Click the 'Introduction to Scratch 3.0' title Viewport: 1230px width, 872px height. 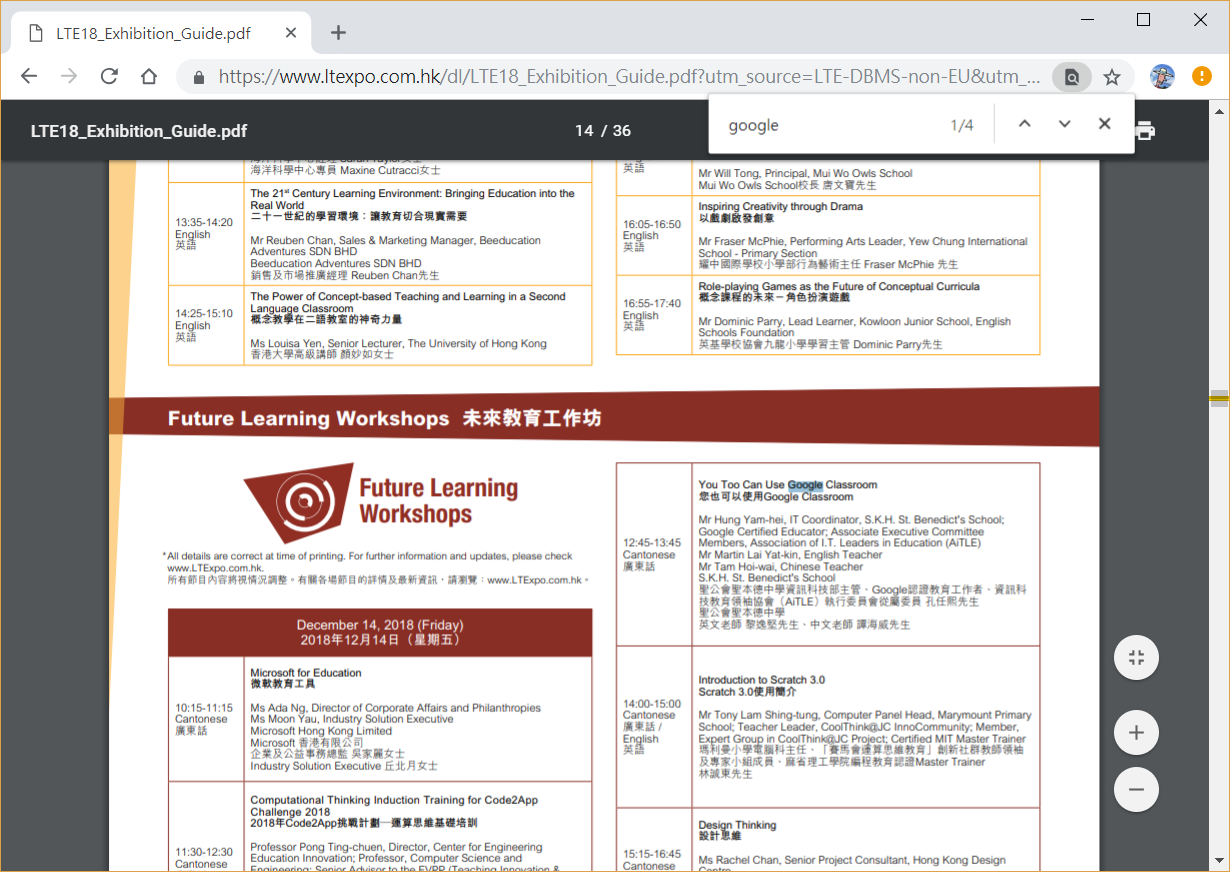[762, 680]
